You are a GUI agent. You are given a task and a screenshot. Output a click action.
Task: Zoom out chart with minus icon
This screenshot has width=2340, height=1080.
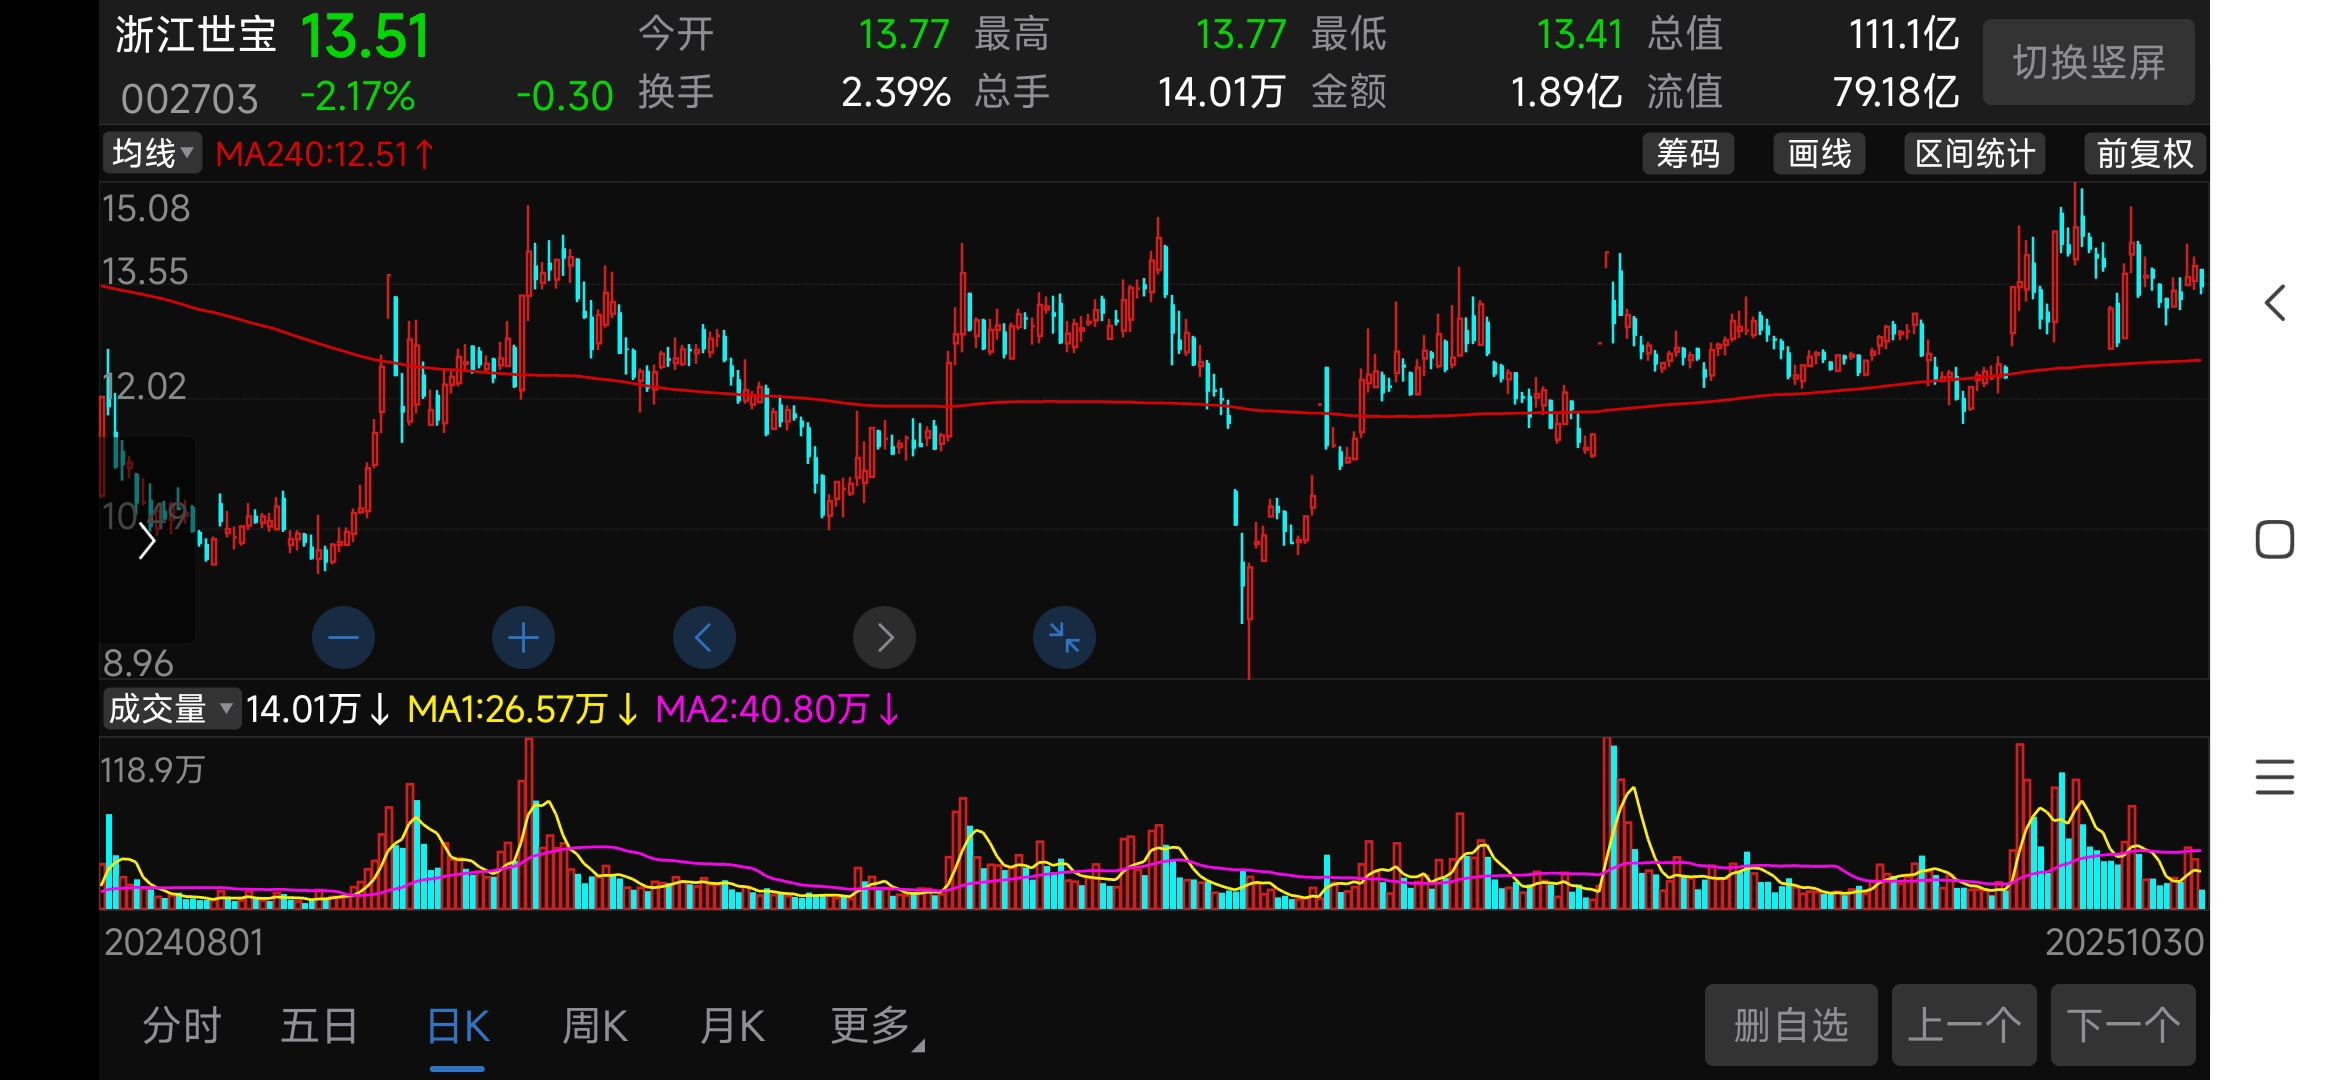(x=343, y=637)
